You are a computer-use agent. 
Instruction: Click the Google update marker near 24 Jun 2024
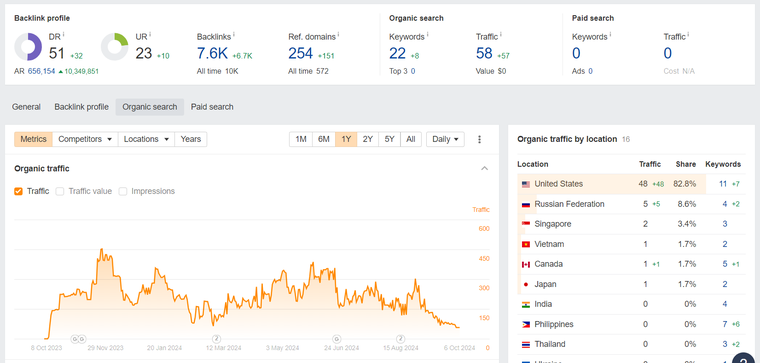(x=336, y=338)
